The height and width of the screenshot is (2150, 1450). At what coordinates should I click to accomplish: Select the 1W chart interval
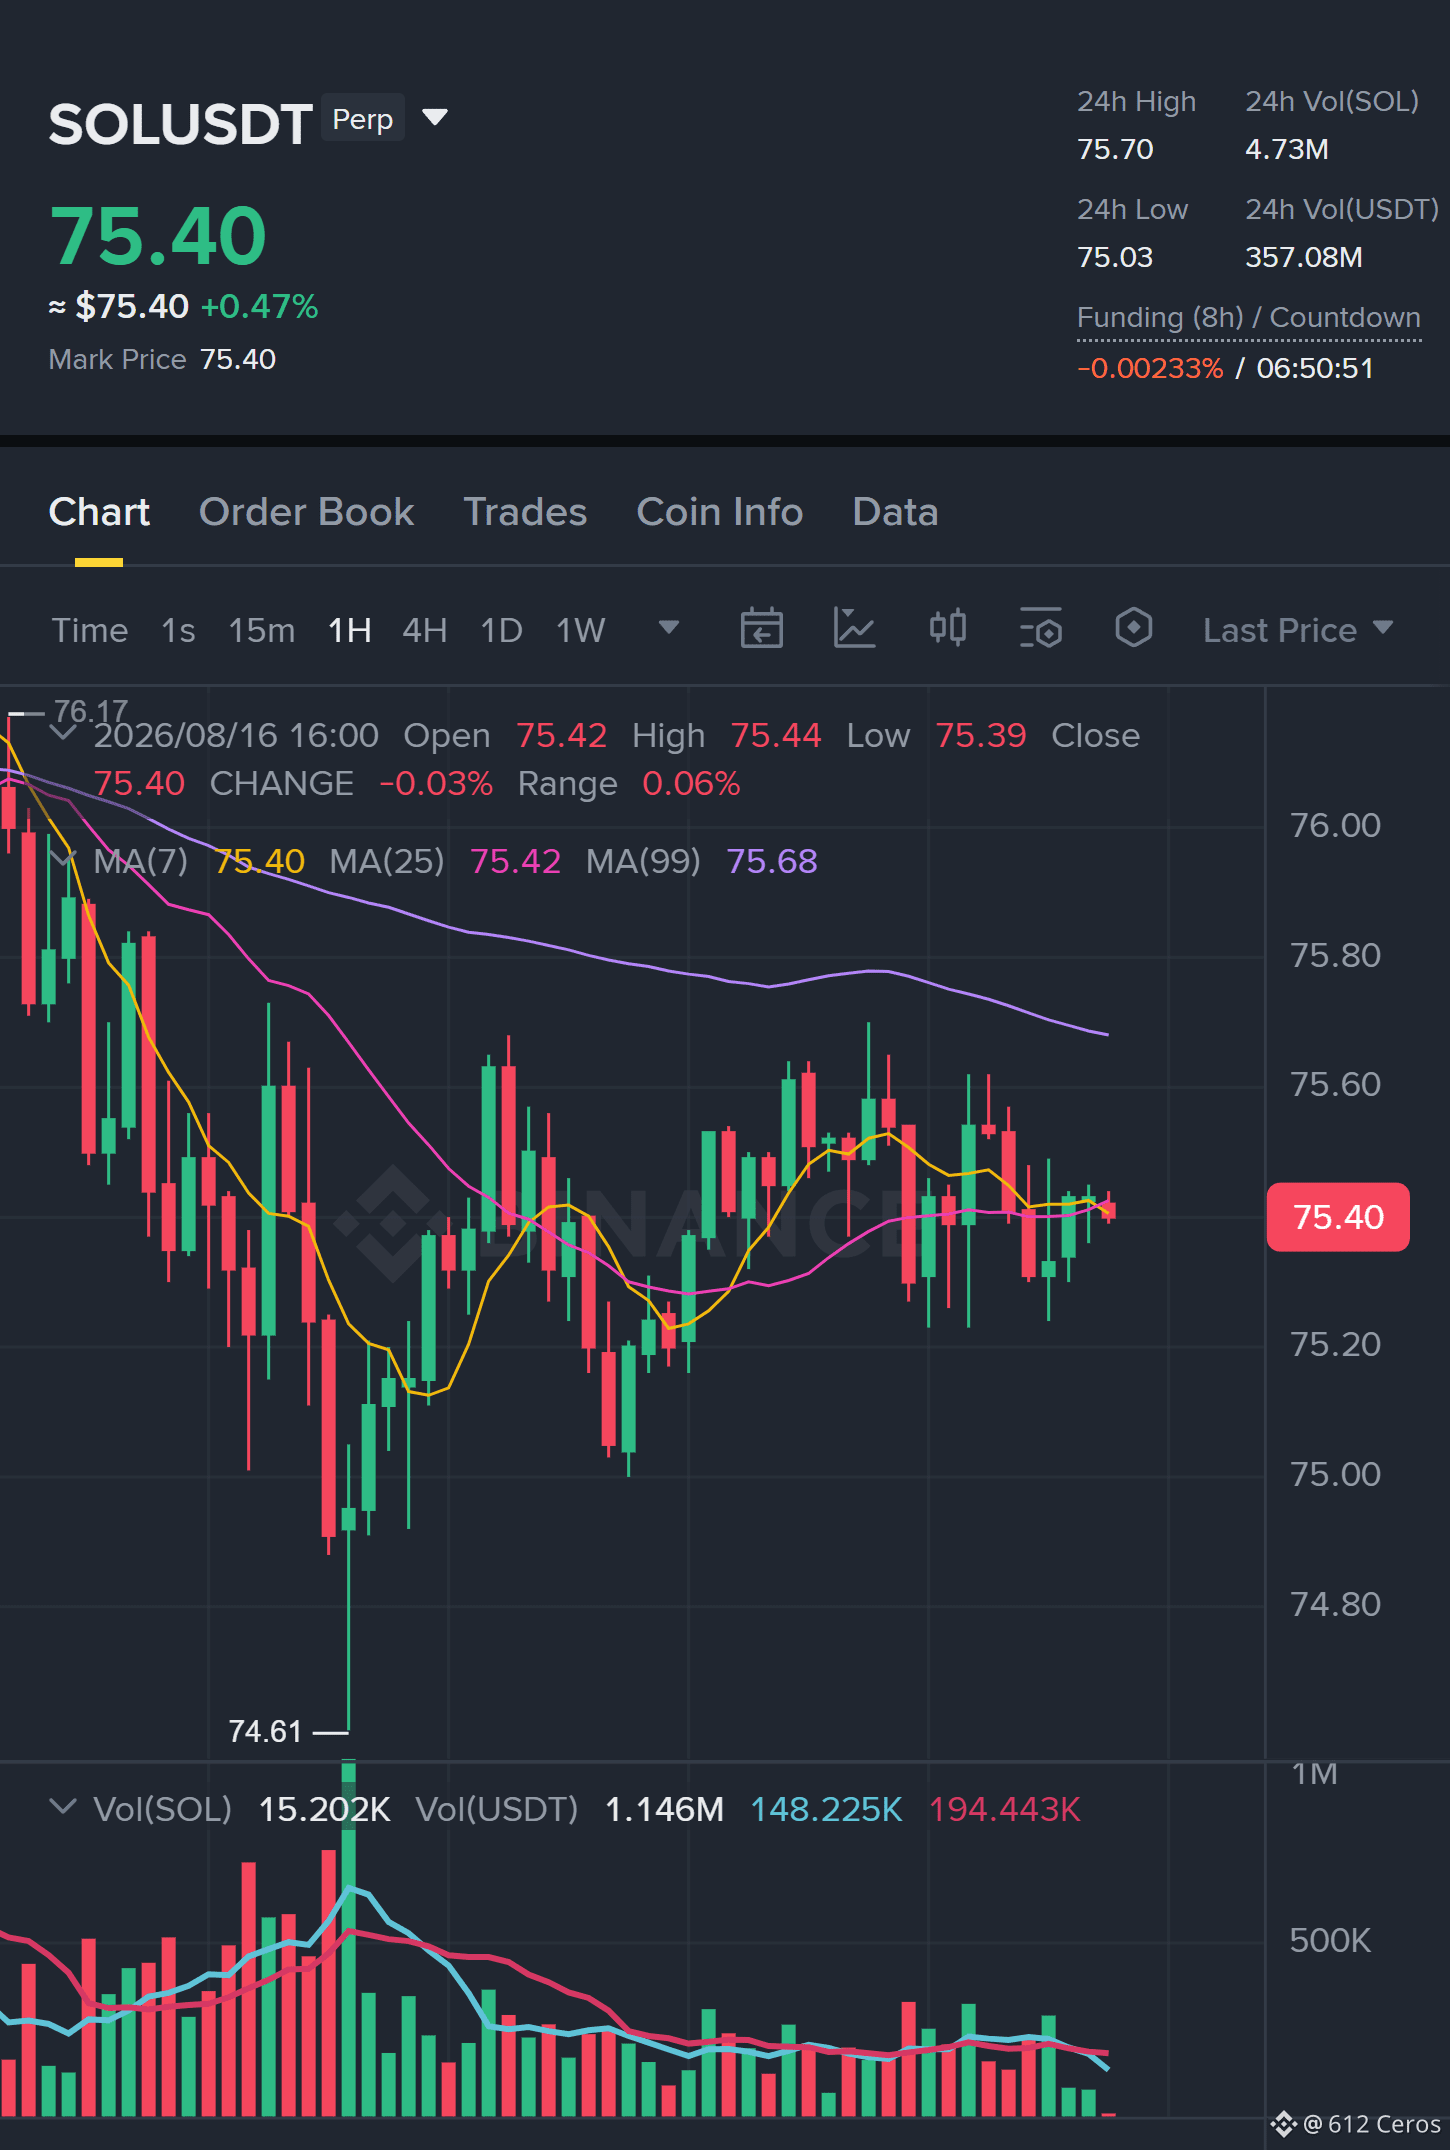(x=580, y=630)
